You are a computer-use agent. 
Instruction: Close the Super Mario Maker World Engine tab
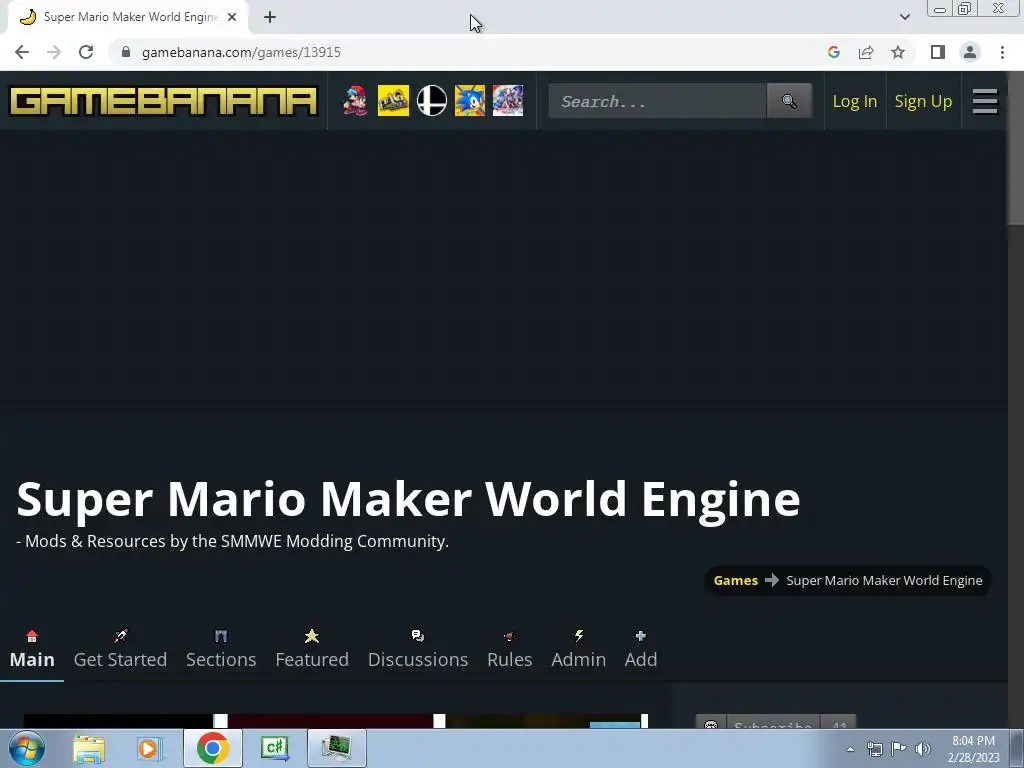[x=232, y=17]
